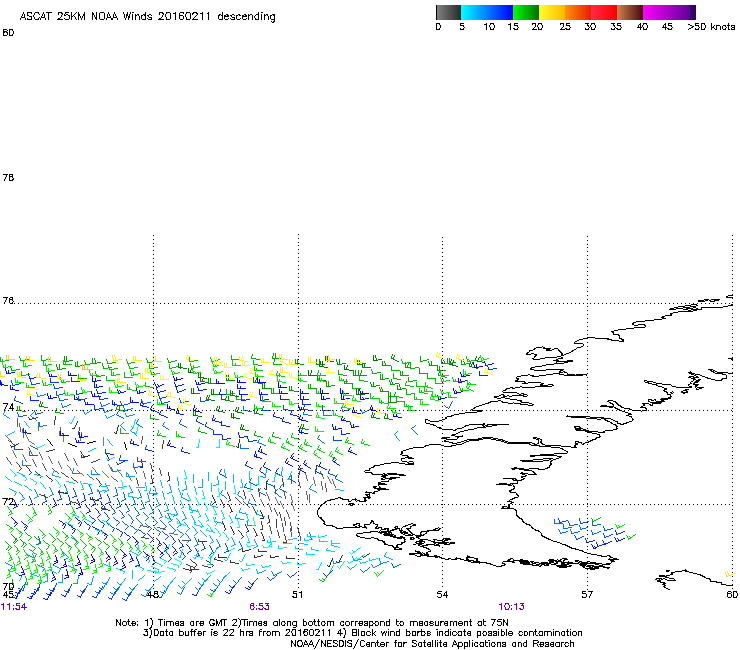The width and height of the screenshot is (740, 650).
Task: Click the 'NOAA/NESDIS/Center for Satellite Applications and Research' credit
Action: coord(432,644)
